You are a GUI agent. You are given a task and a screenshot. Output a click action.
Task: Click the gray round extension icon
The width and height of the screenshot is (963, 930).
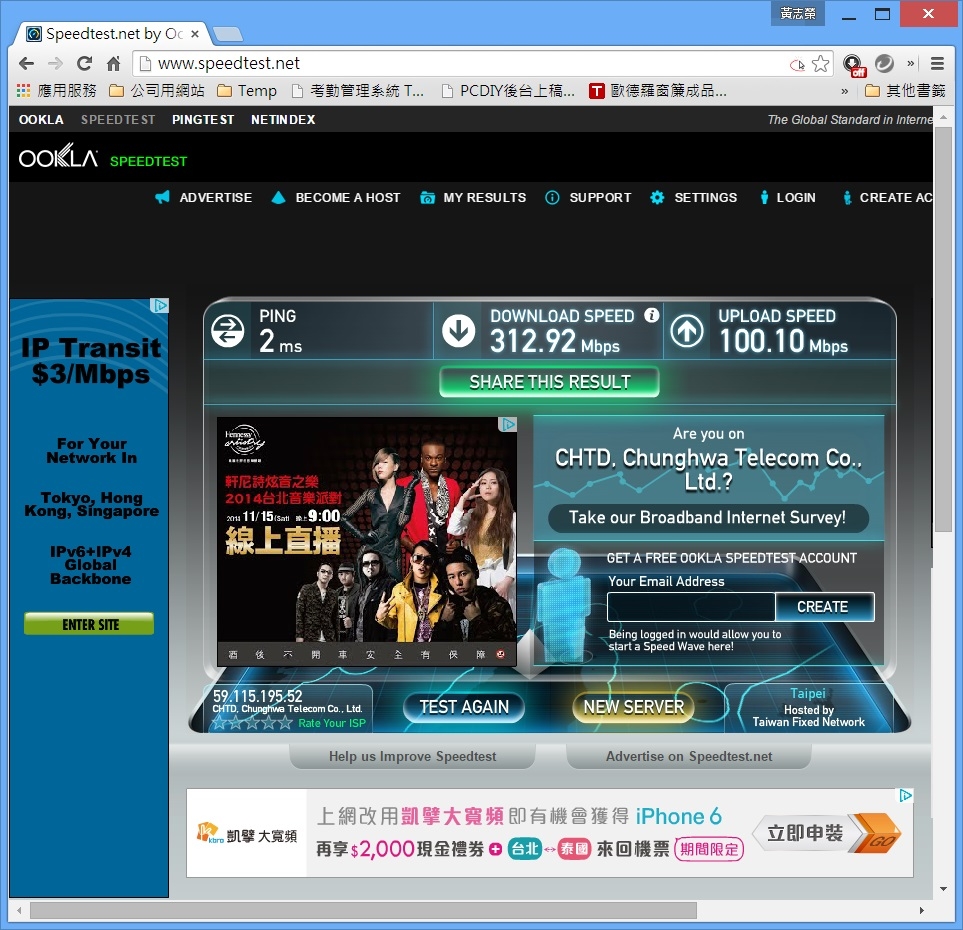(x=884, y=63)
